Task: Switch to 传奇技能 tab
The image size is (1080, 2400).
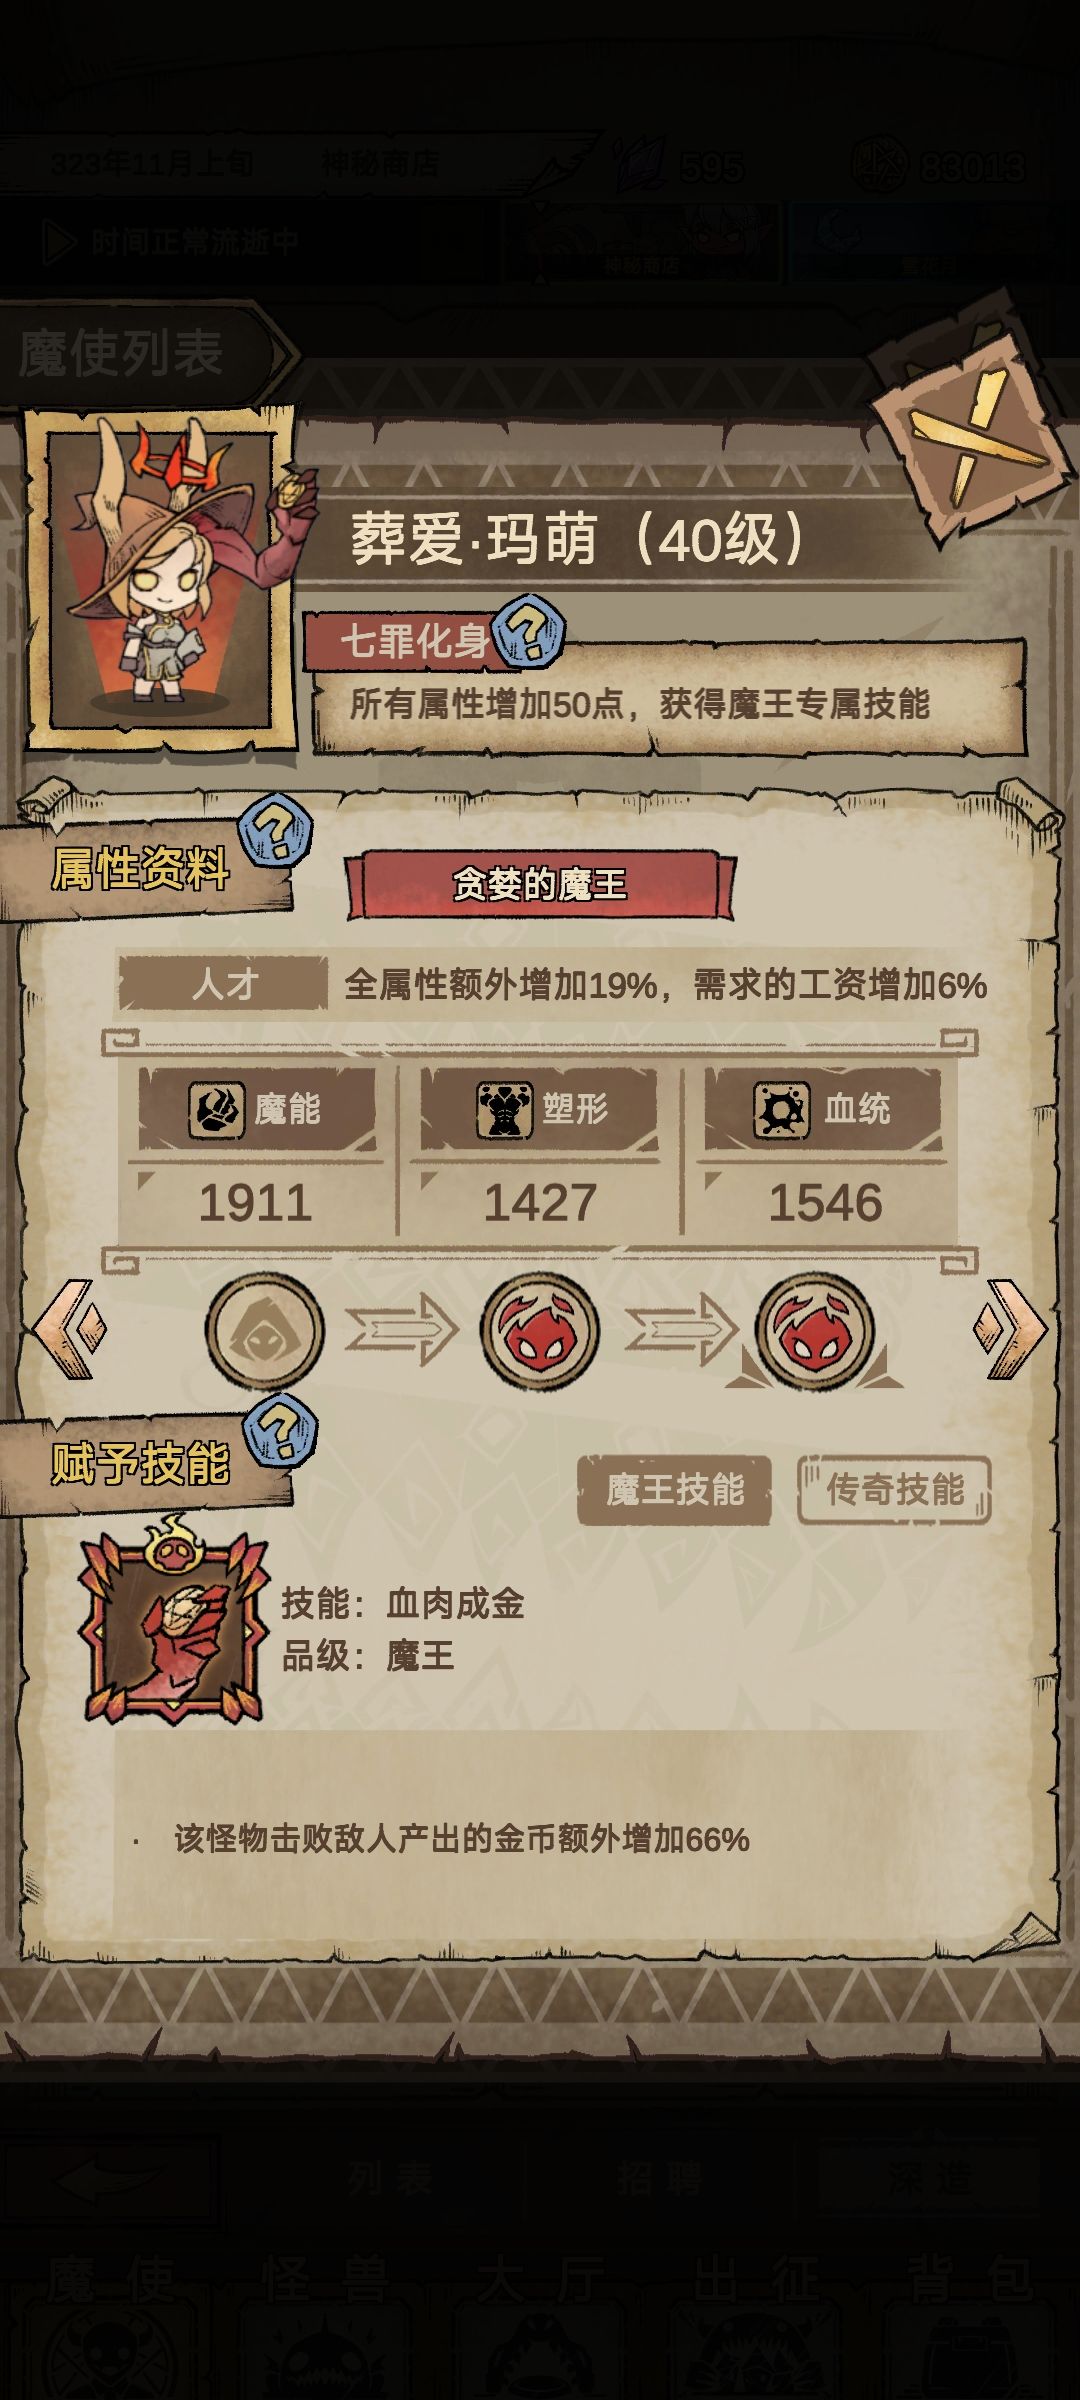Action: 894,1490
